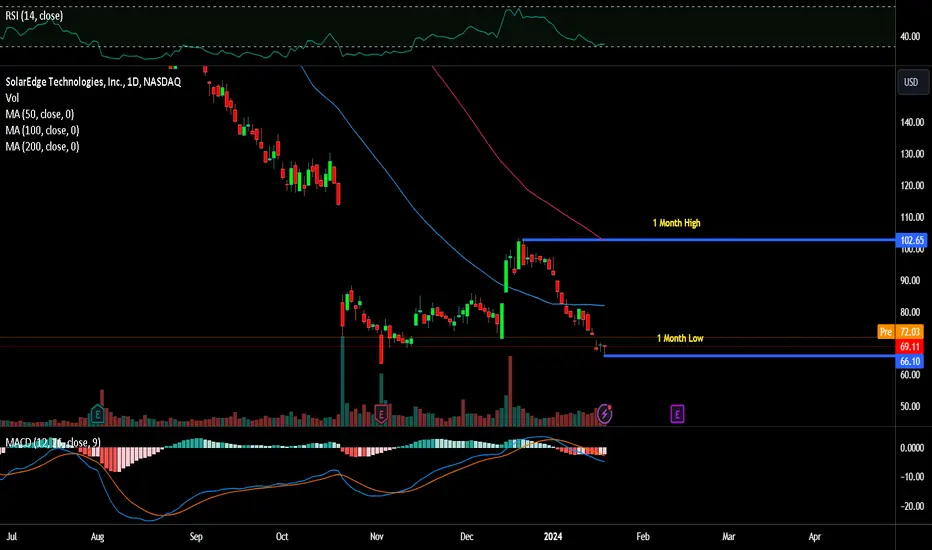Select the MACD indicator label

(53, 442)
